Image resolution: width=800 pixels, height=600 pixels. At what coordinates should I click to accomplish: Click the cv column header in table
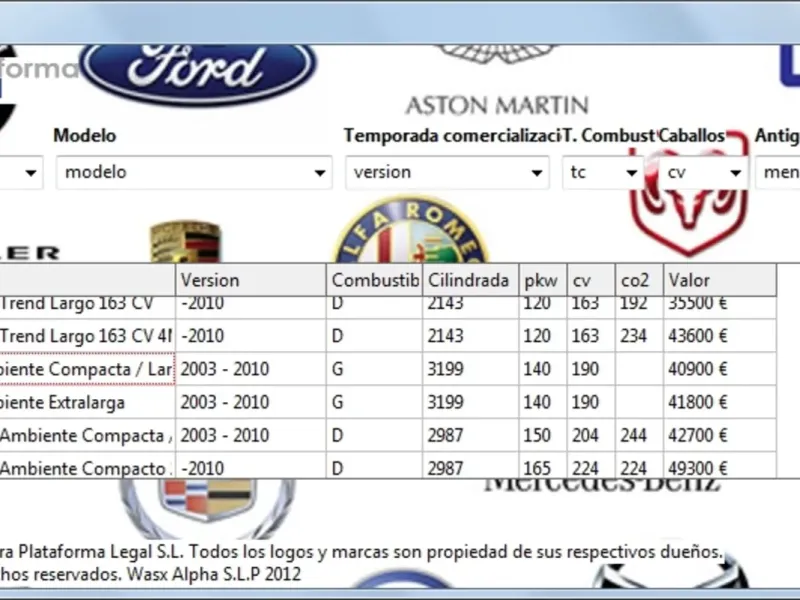pos(591,280)
